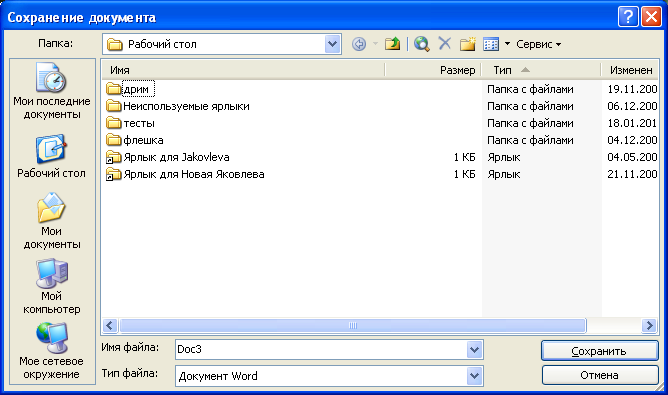Open the Views dropdown arrow
The height and width of the screenshot is (395, 668).
coord(507,44)
